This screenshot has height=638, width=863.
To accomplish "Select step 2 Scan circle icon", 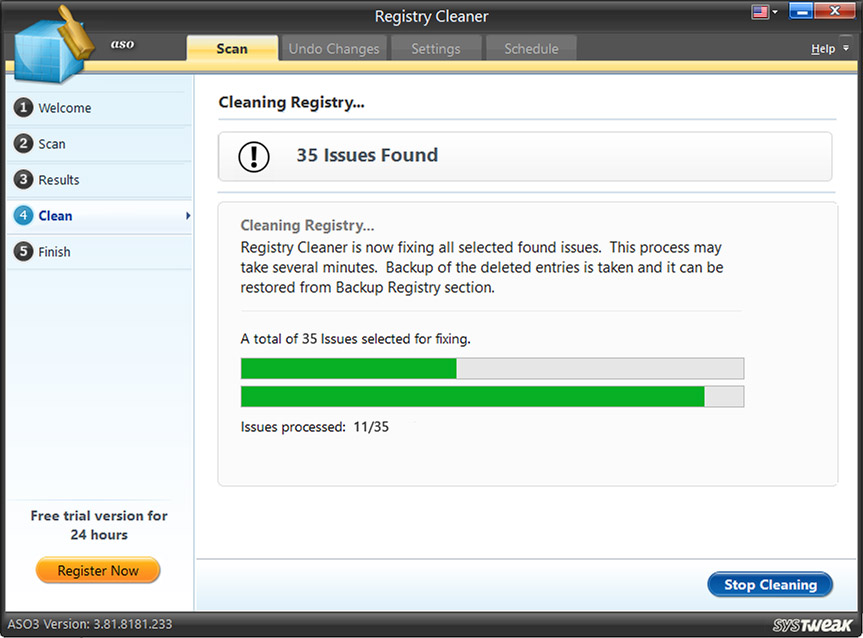I will click(x=23, y=144).
